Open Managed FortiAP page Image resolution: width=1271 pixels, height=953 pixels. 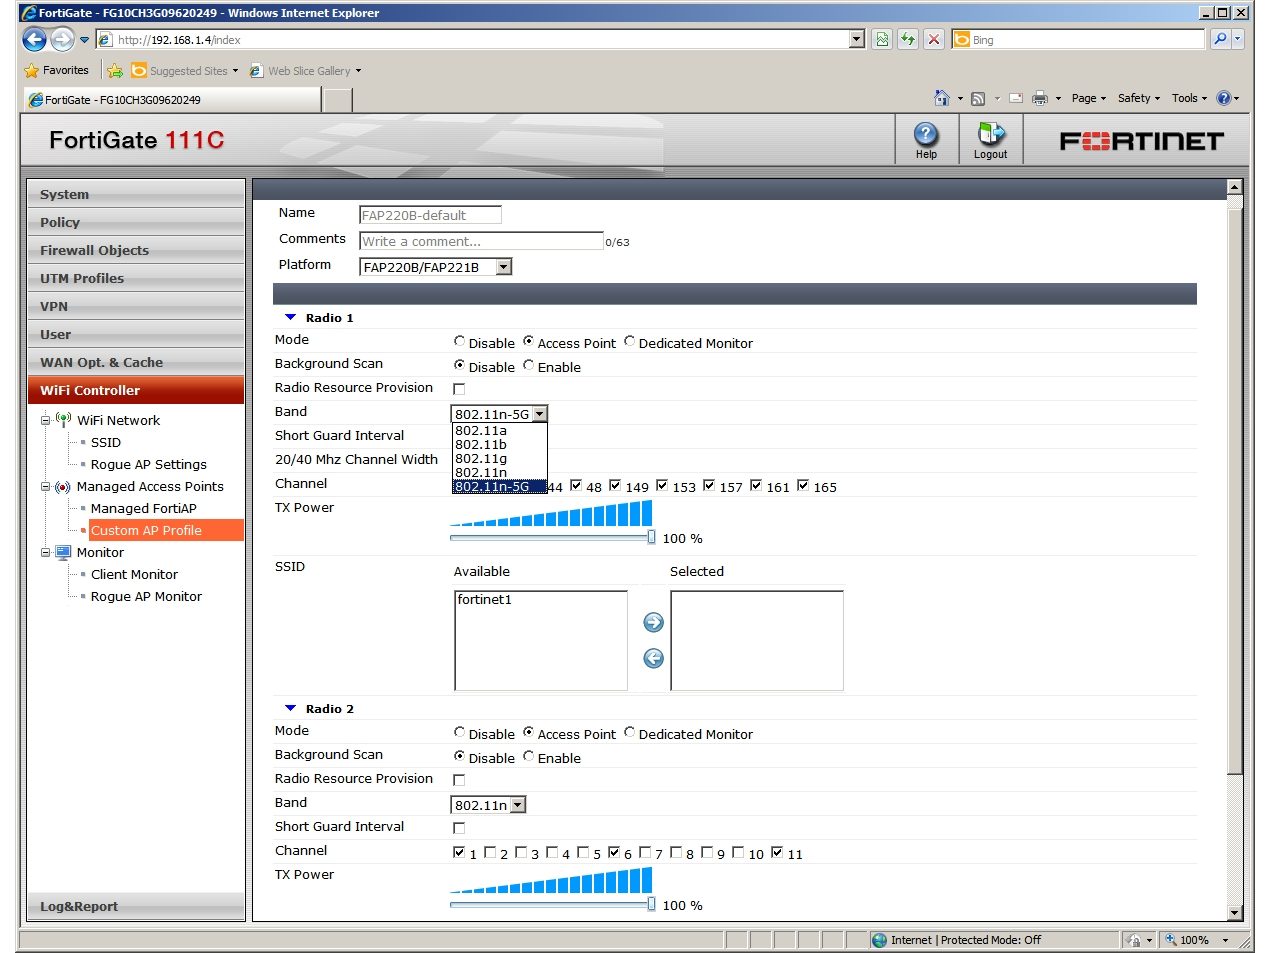point(144,508)
